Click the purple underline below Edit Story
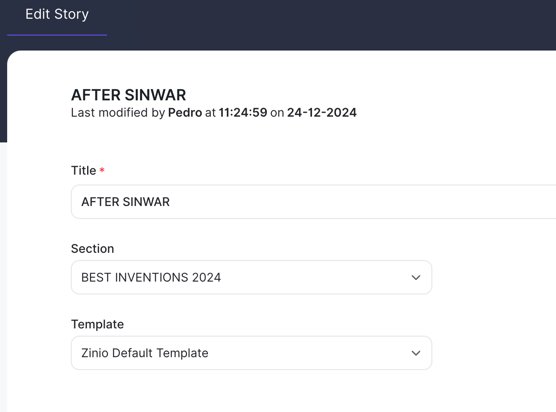 [x=57, y=35]
